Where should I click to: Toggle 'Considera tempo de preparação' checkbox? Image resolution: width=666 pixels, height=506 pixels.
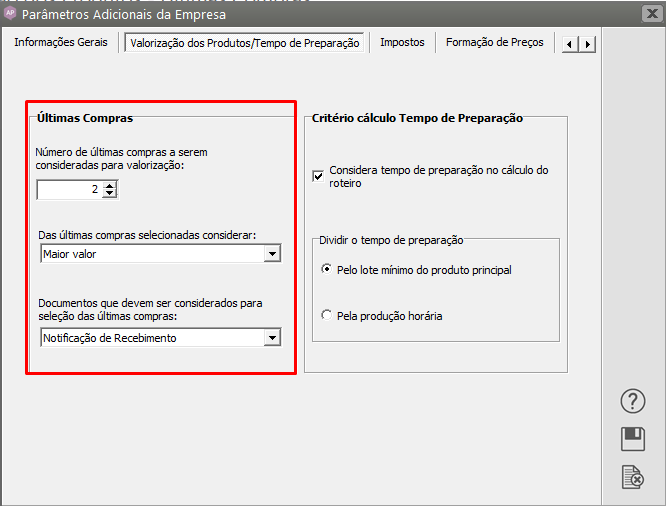tap(318, 177)
